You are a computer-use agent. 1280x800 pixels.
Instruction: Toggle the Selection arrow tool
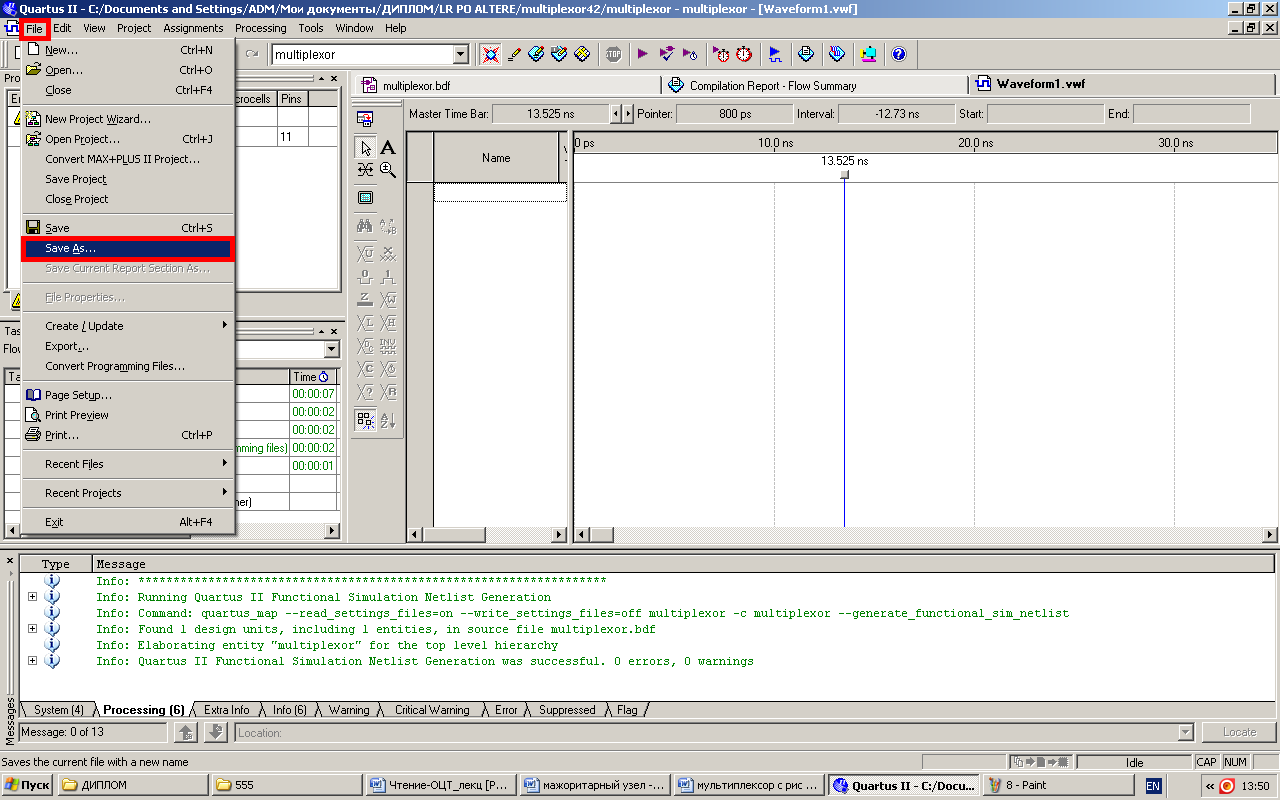(365, 148)
